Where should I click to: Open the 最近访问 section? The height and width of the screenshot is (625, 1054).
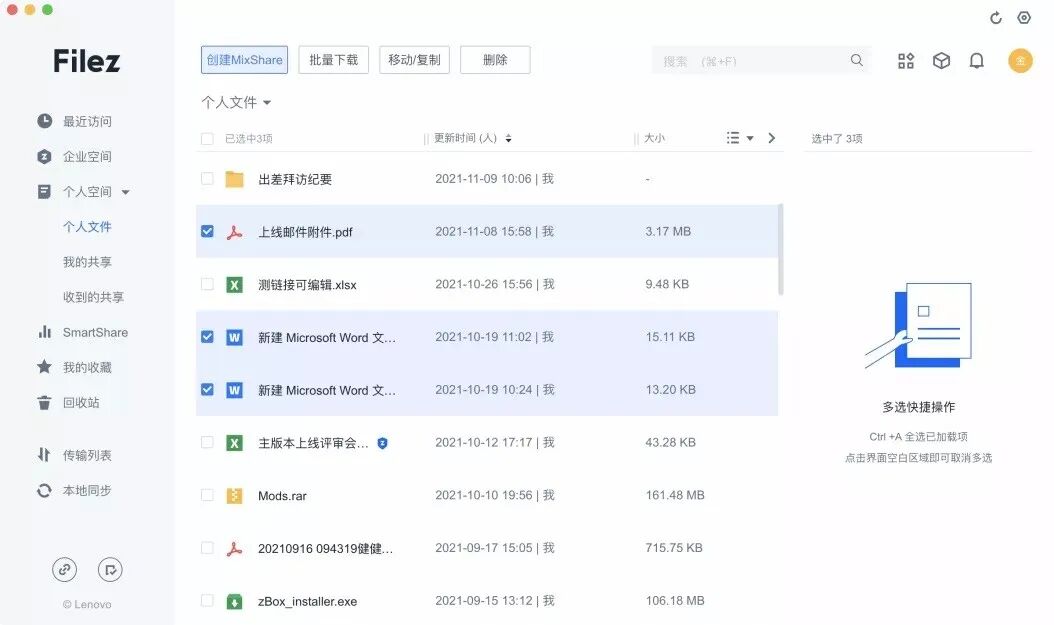[x=88, y=120]
